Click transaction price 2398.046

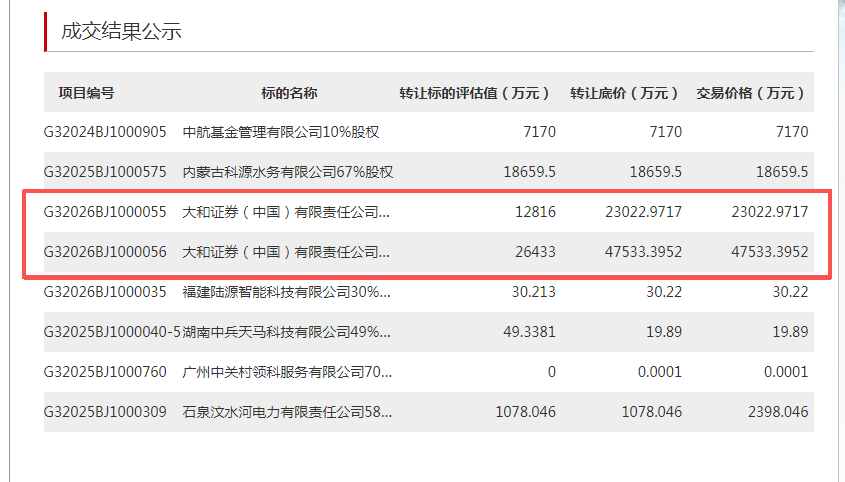(x=778, y=411)
